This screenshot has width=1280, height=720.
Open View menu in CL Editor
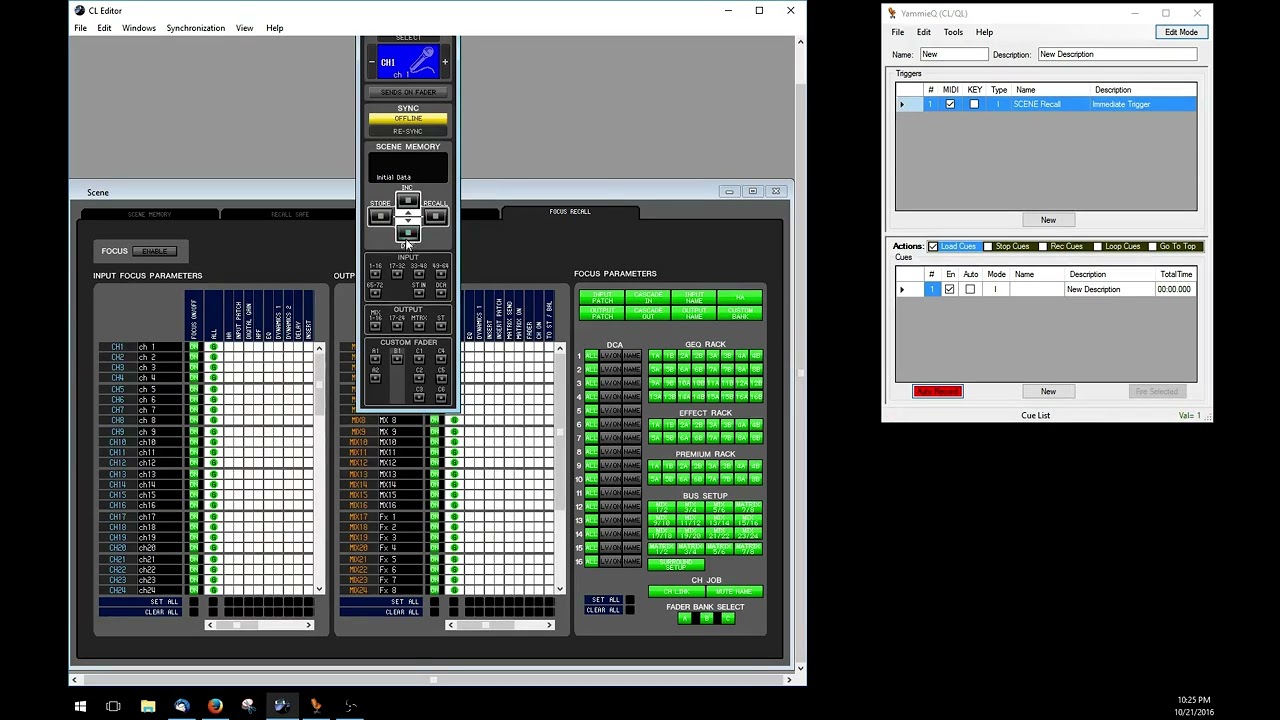pyautogui.click(x=244, y=28)
